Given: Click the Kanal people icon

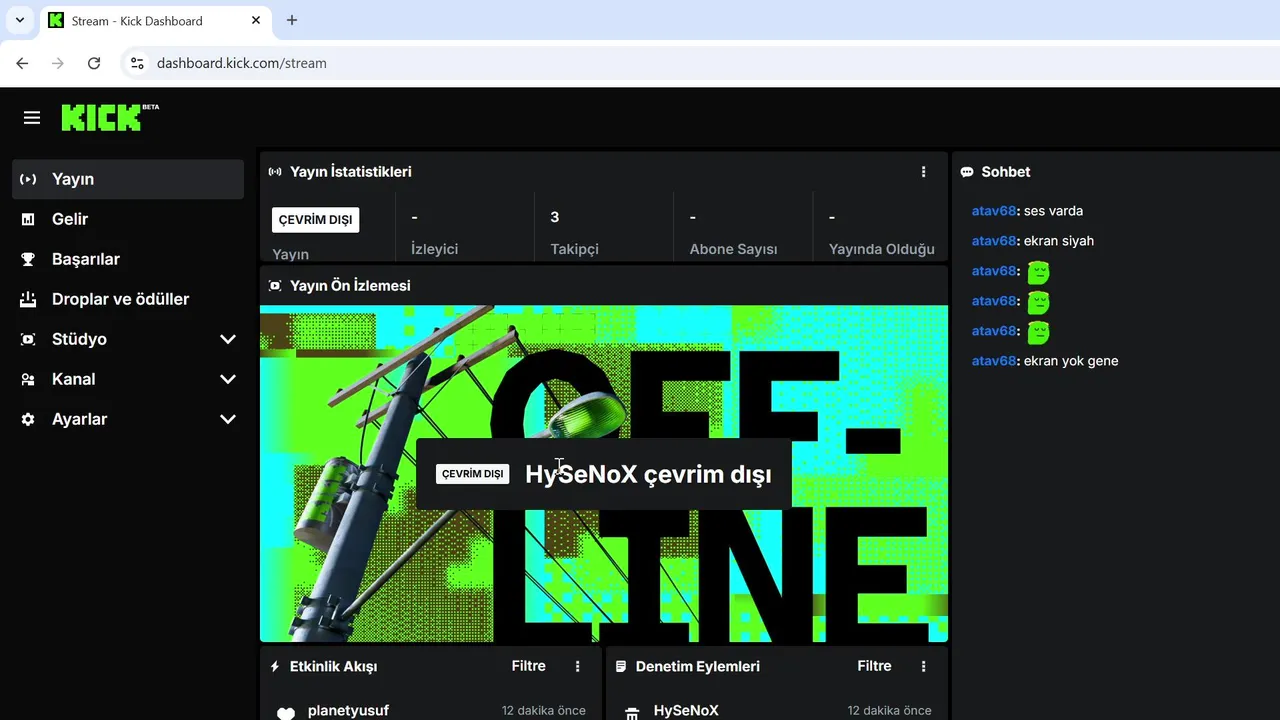Looking at the screenshot, I should pyautogui.click(x=28, y=379).
